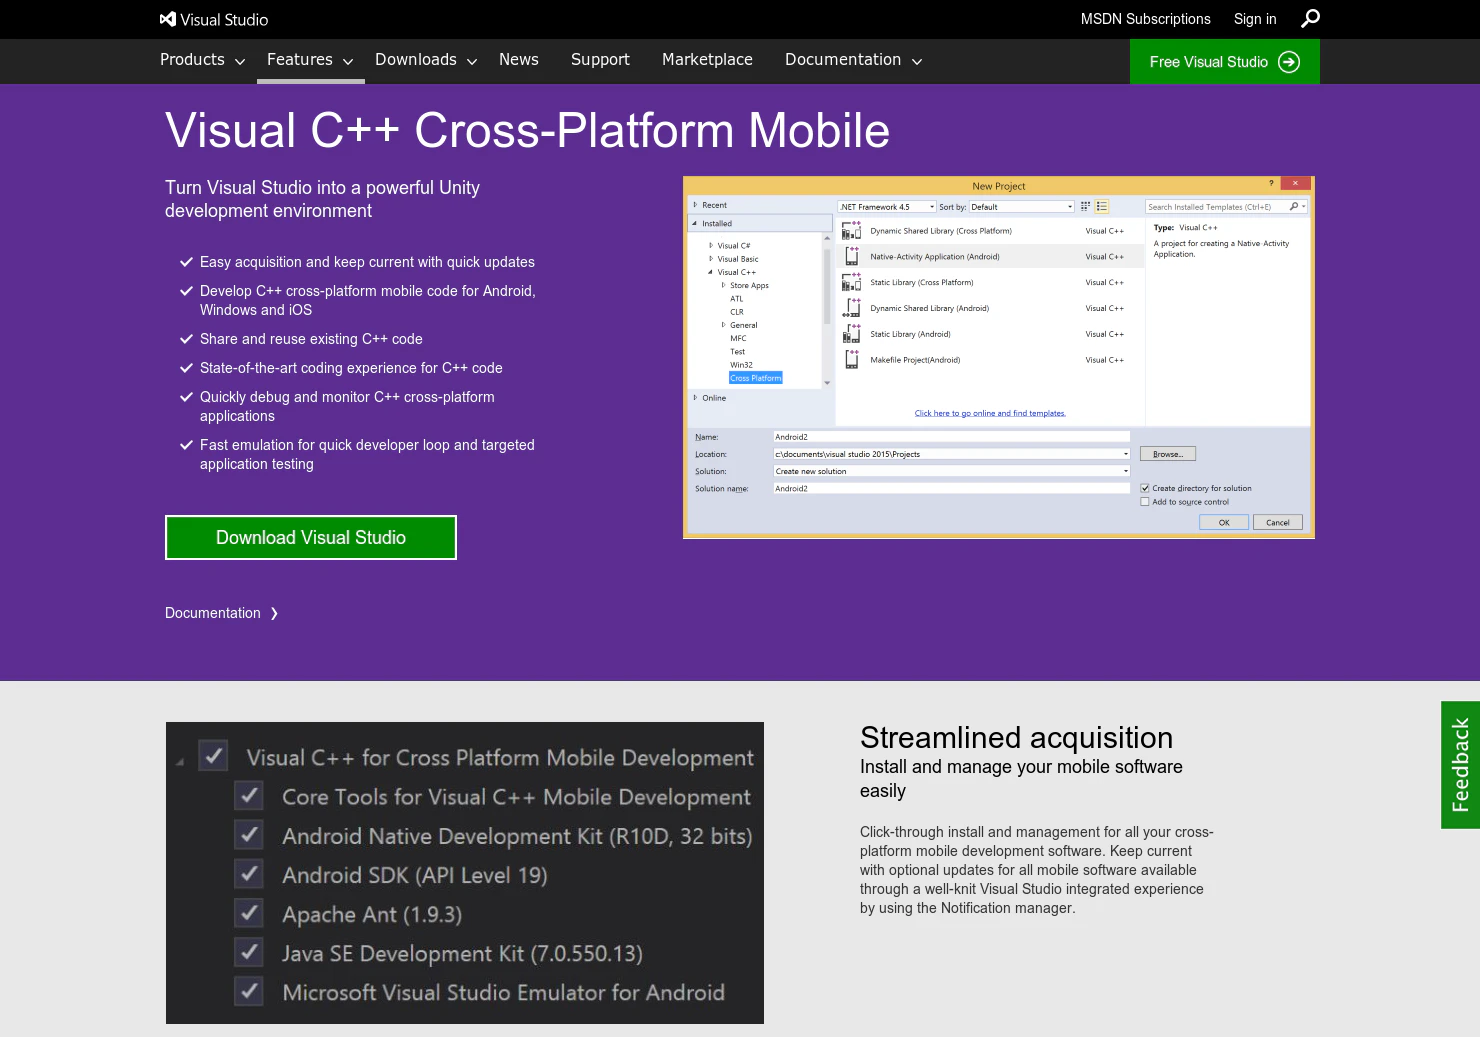Image resolution: width=1480 pixels, height=1037 pixels.
Task: Select the 'Streamlined acquisition' heading
Action: (1016, 738)
